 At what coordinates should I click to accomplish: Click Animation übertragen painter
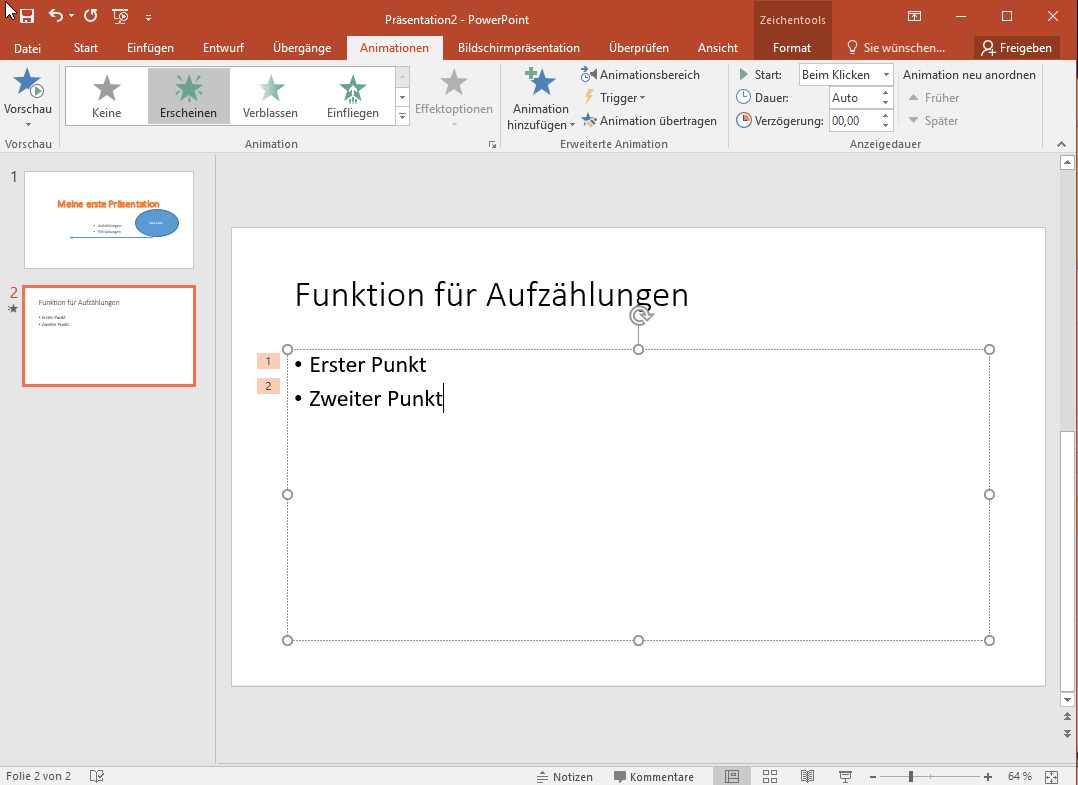[x=648, y=121]
